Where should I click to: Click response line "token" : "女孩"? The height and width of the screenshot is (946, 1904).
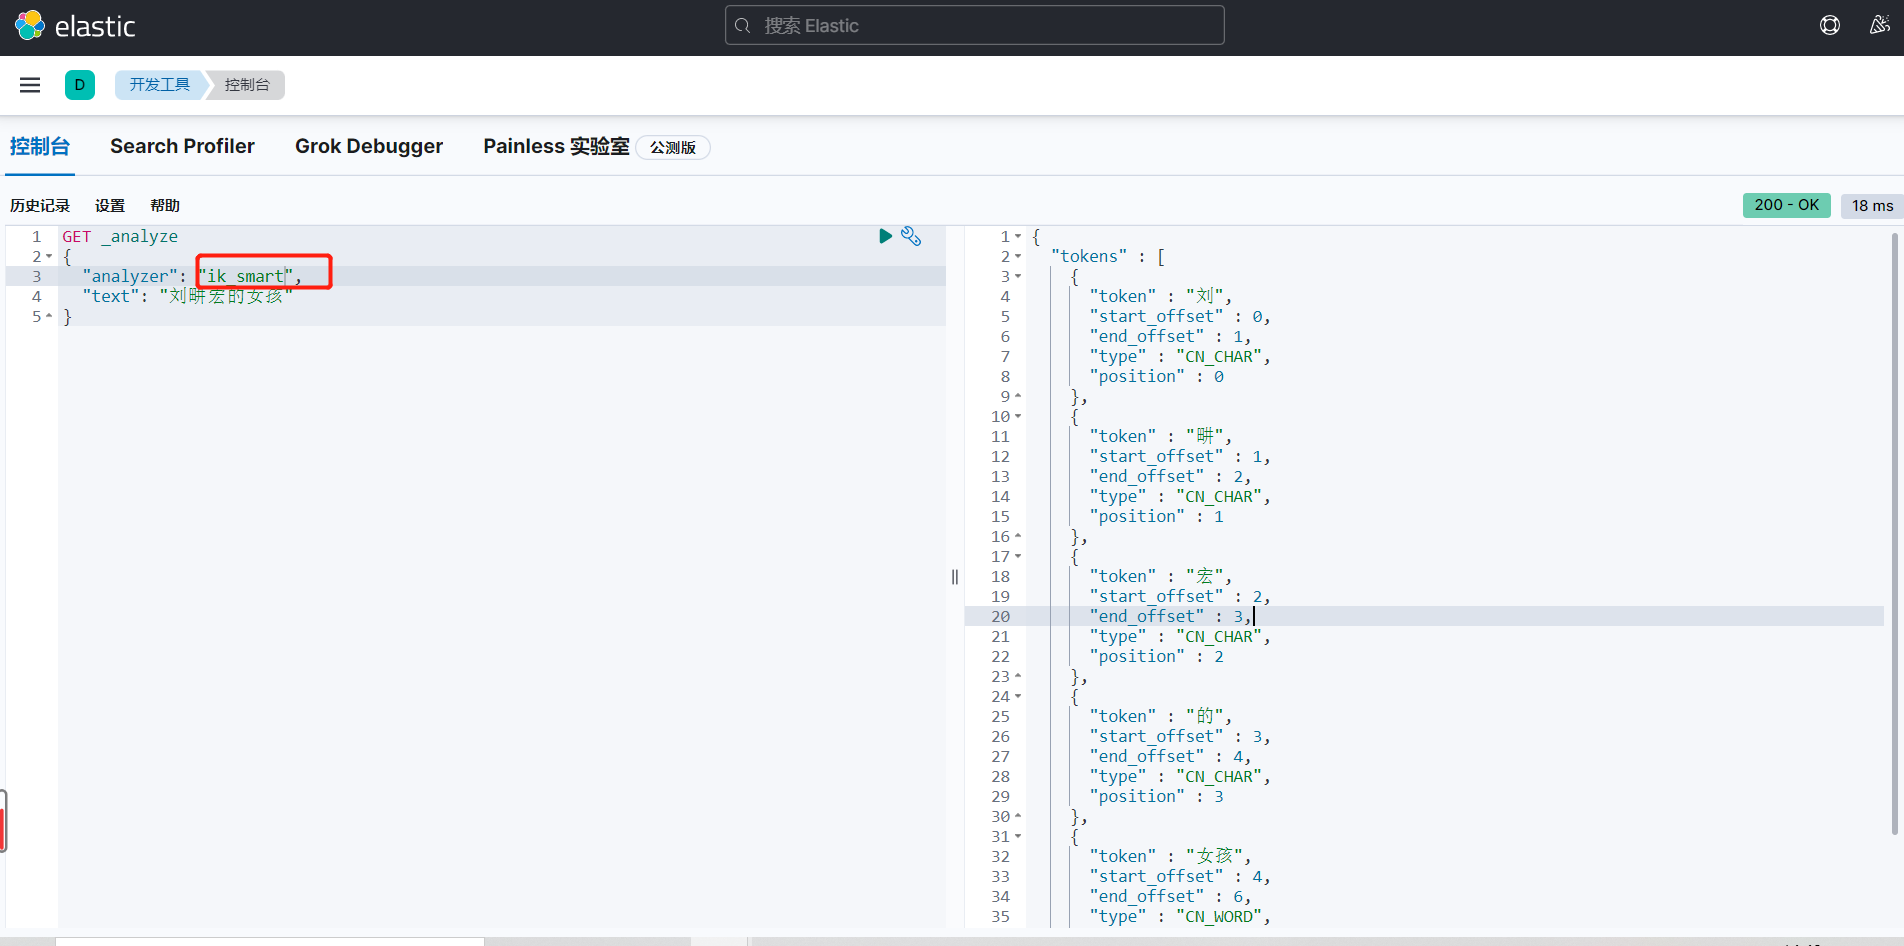click(x=1171, y=856)
